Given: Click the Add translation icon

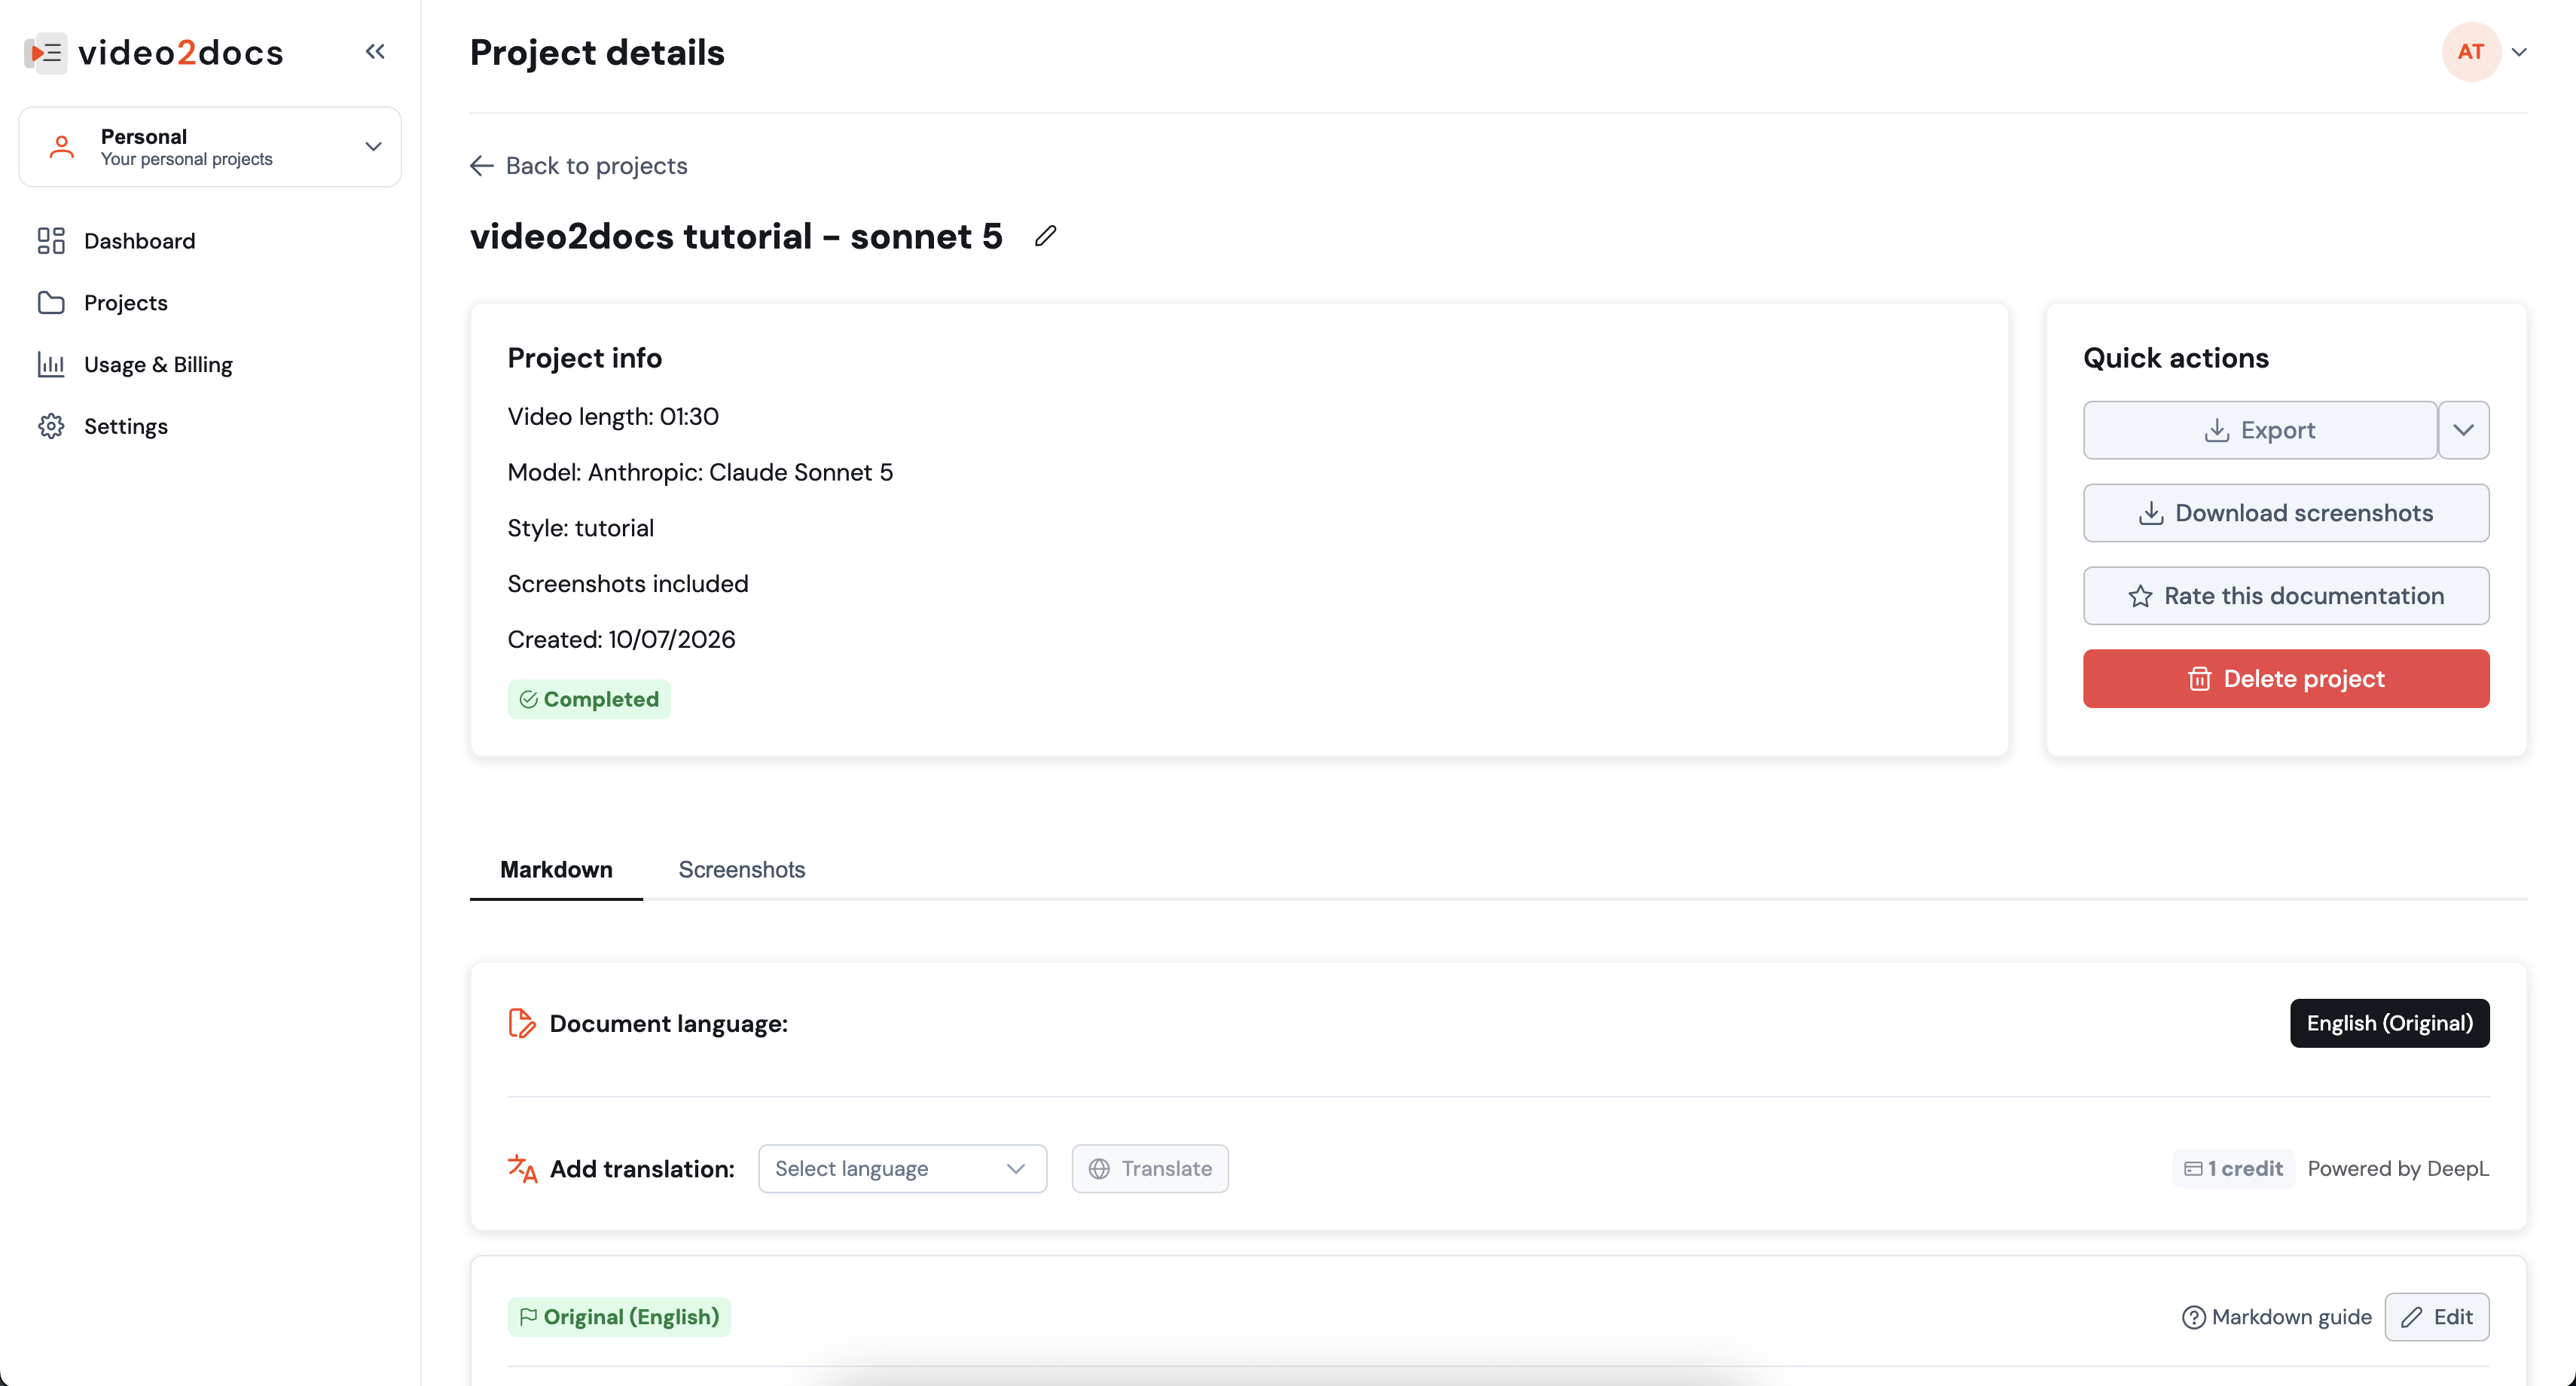Looking at the screenshot, I should [522, 1169].
